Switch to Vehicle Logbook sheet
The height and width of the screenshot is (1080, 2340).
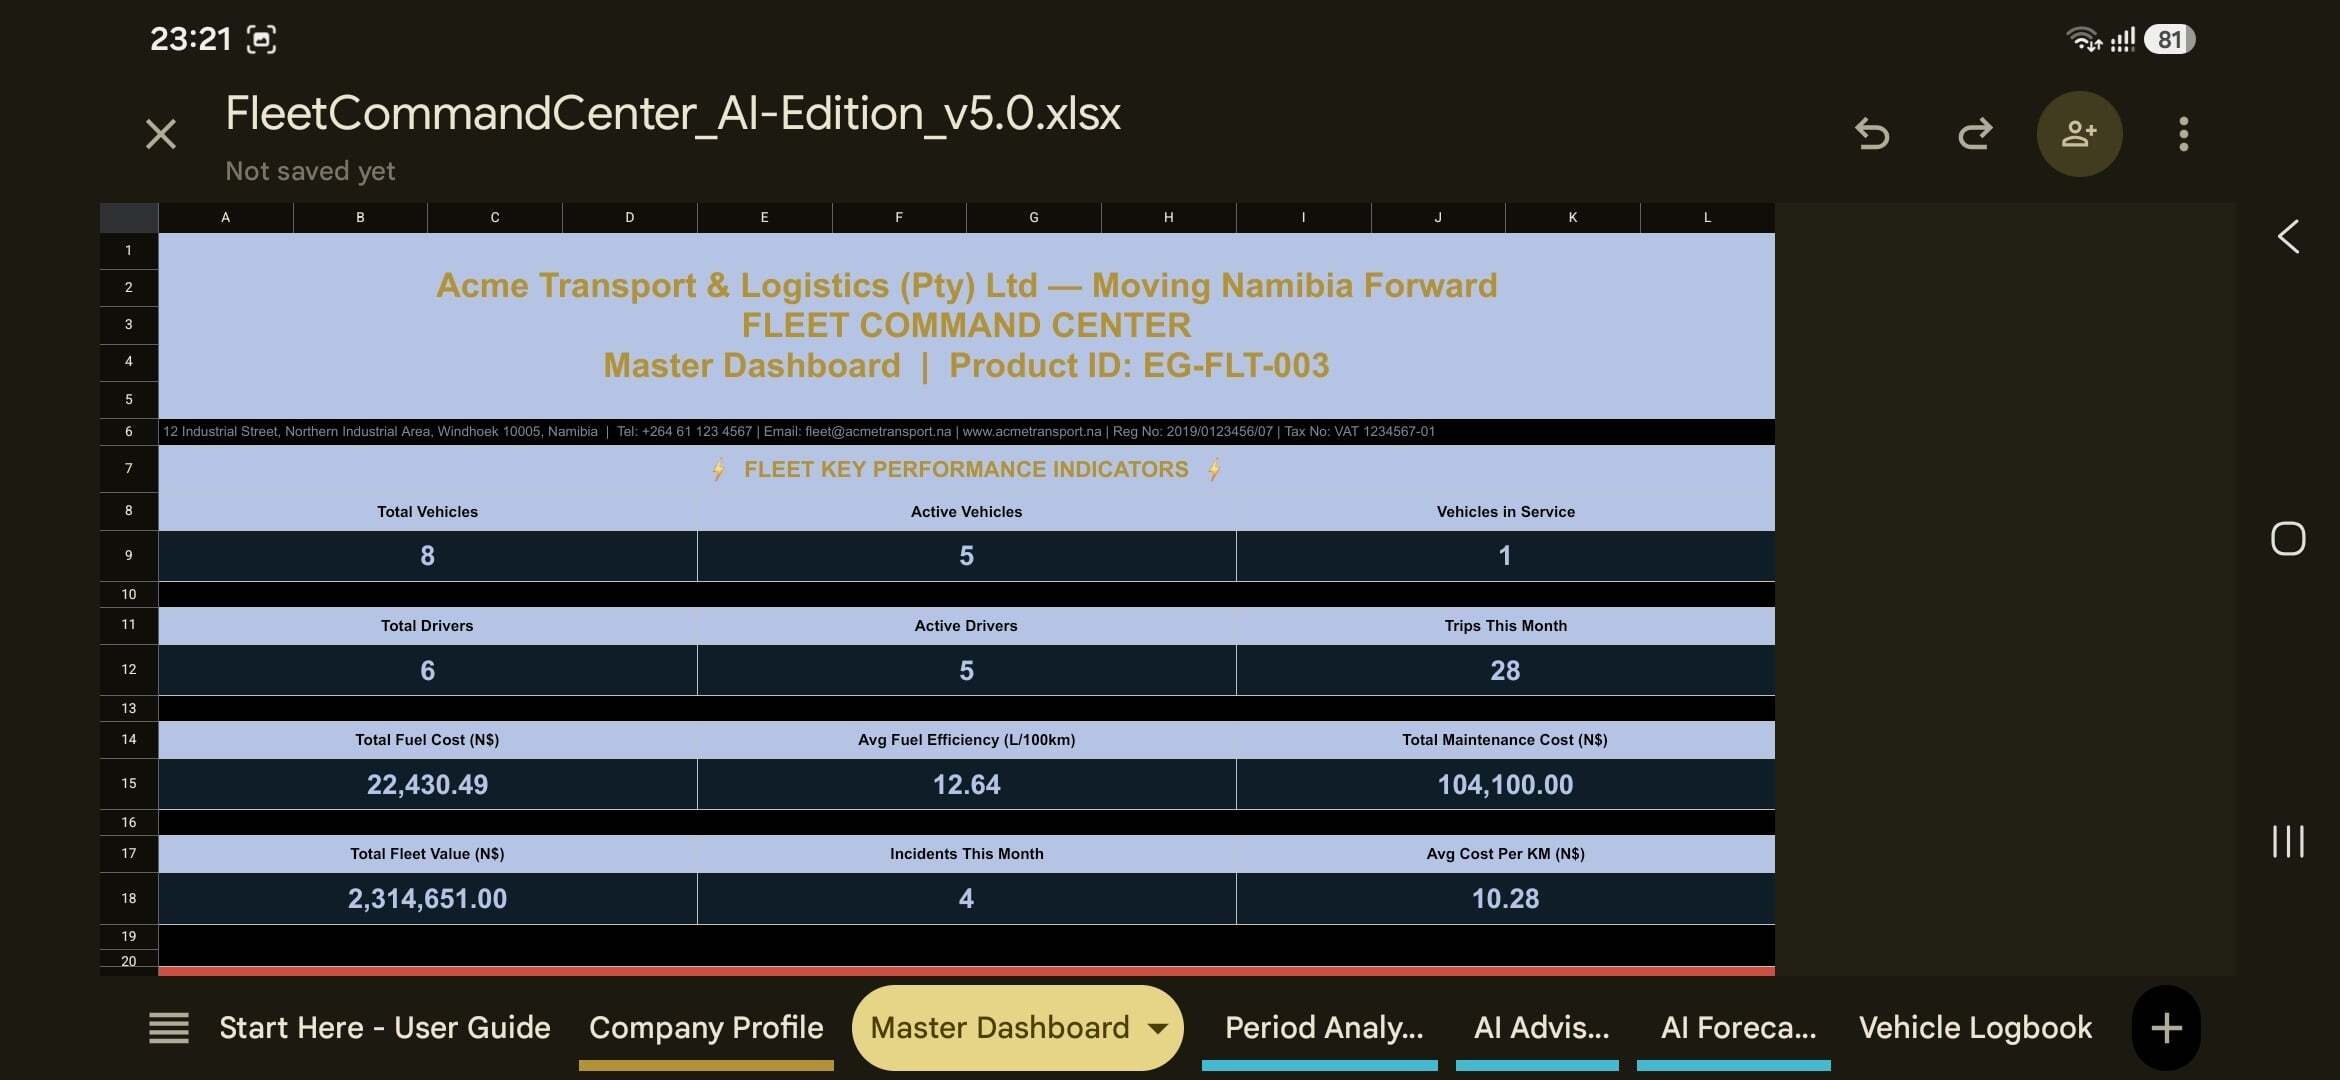click(1975, 1028)
